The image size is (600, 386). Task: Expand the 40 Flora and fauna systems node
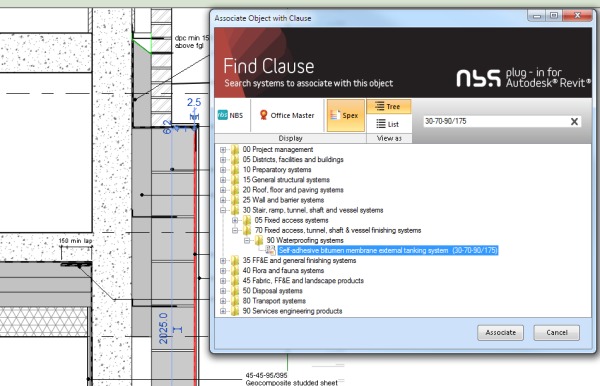223,271
